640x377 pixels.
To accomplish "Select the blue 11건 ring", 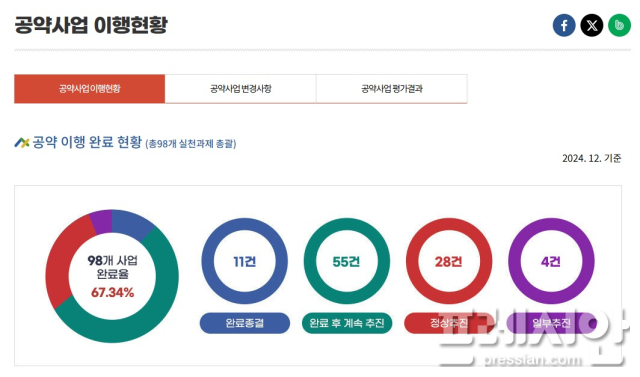I will coord(245,261).
